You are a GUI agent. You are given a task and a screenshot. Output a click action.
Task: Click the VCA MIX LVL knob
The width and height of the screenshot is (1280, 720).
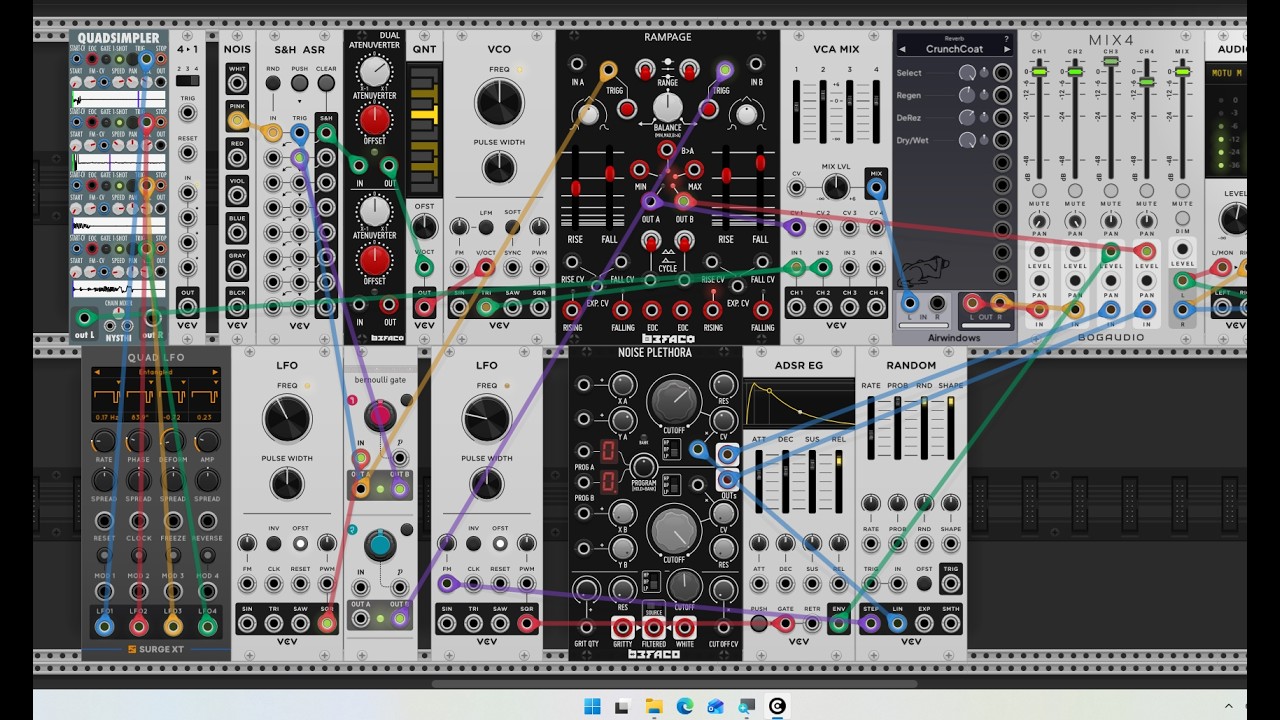836,187
